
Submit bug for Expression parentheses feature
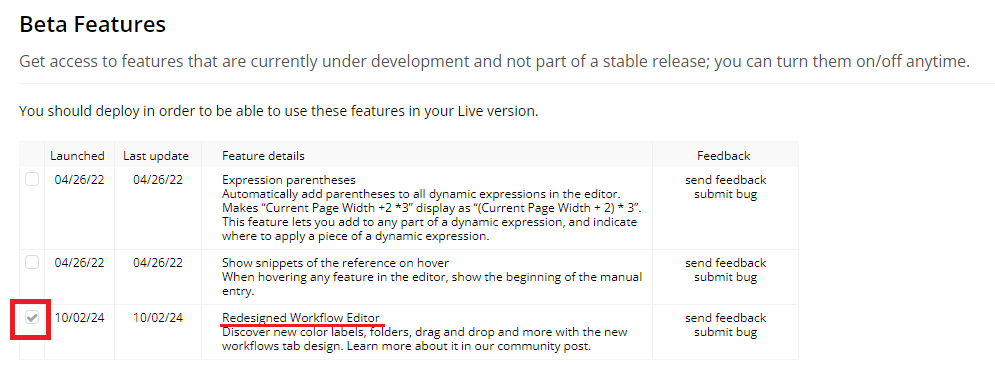pyautogui.click(x=725, y=194)
